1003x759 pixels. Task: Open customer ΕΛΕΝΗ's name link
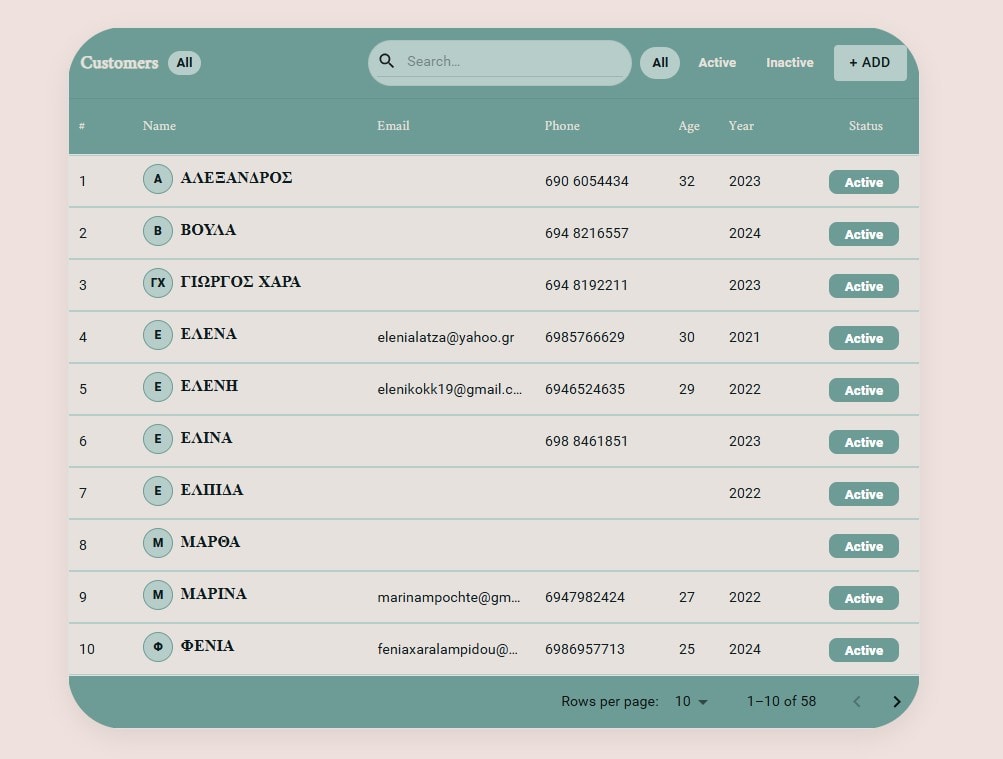click(209, 386)
